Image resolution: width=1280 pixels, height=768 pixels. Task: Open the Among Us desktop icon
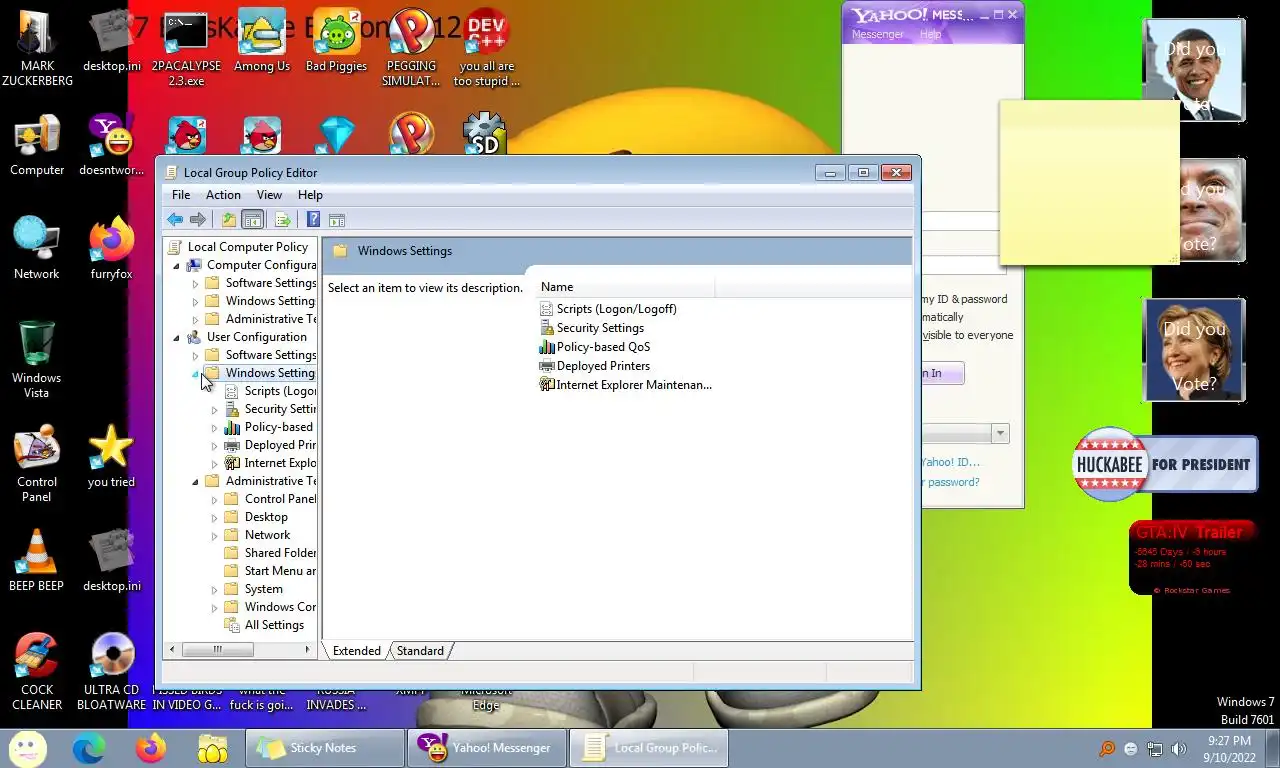coord(262,42)
